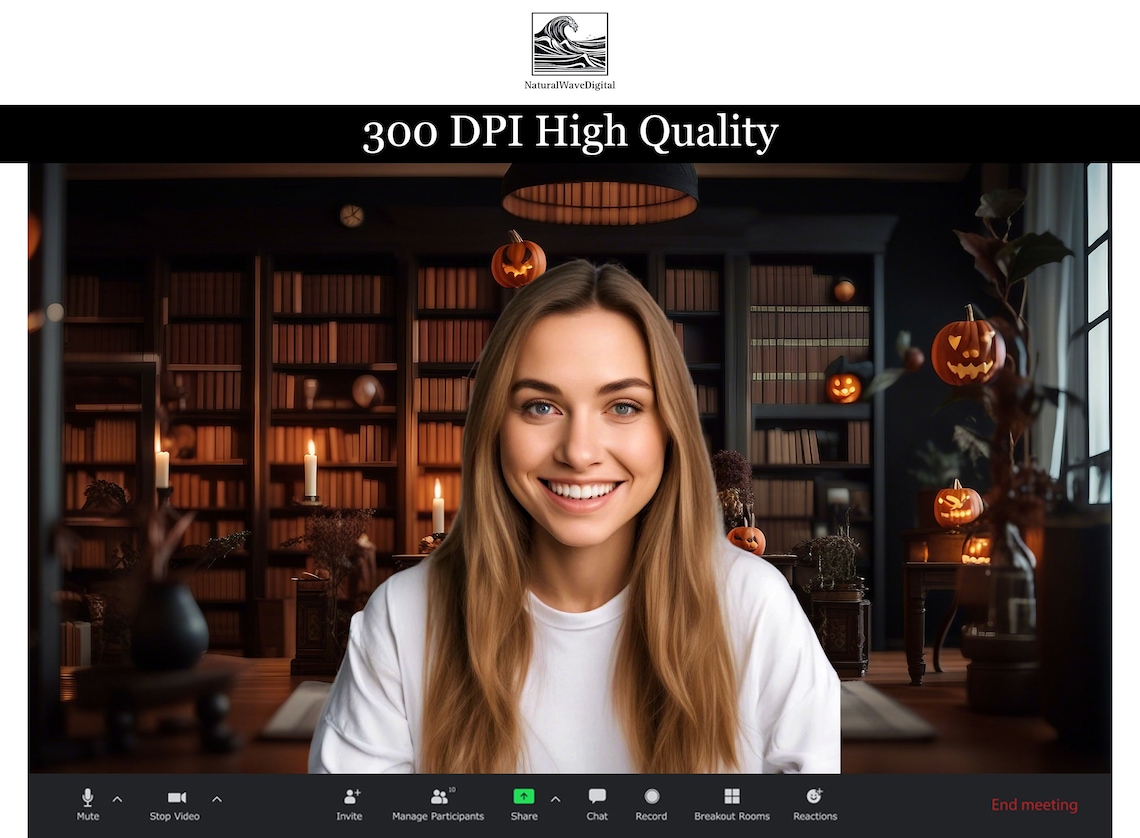Click the Mute text label
Viewport: 1140px width, 838px height.
tap(88, 816)
